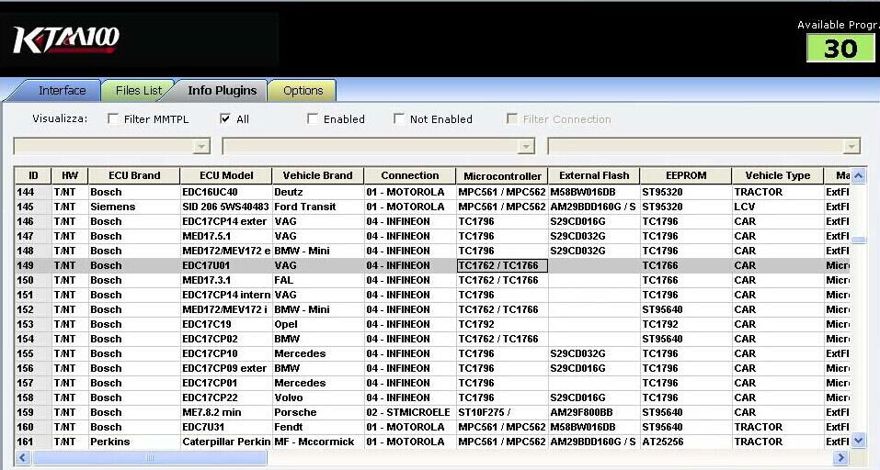Click the AM29F800BB flash cell
880x470 pixels.
[x=594, y=412]
